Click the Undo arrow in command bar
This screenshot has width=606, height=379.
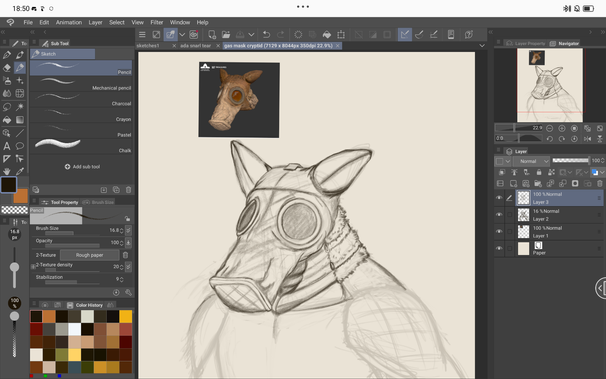click(x=266, y=35)
